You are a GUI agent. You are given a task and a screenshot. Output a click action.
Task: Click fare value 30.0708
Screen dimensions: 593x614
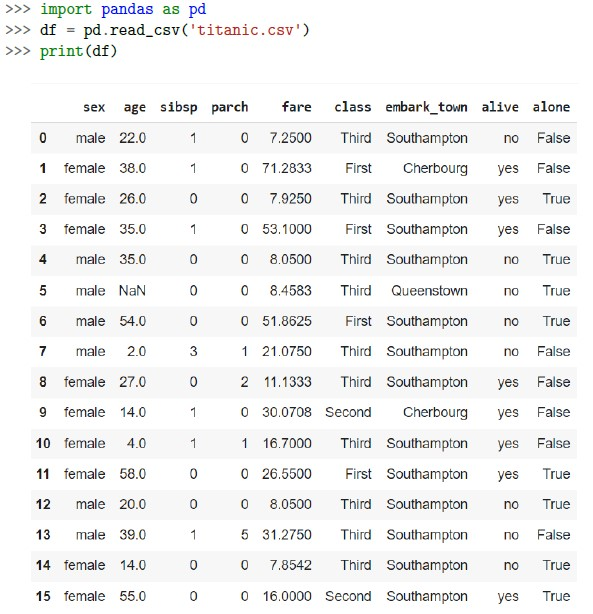287,412
